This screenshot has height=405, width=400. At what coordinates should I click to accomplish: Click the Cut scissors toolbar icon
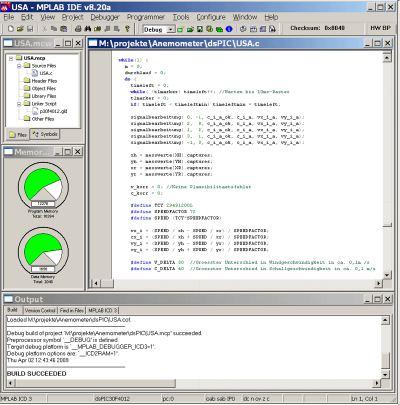click(45, 29)
